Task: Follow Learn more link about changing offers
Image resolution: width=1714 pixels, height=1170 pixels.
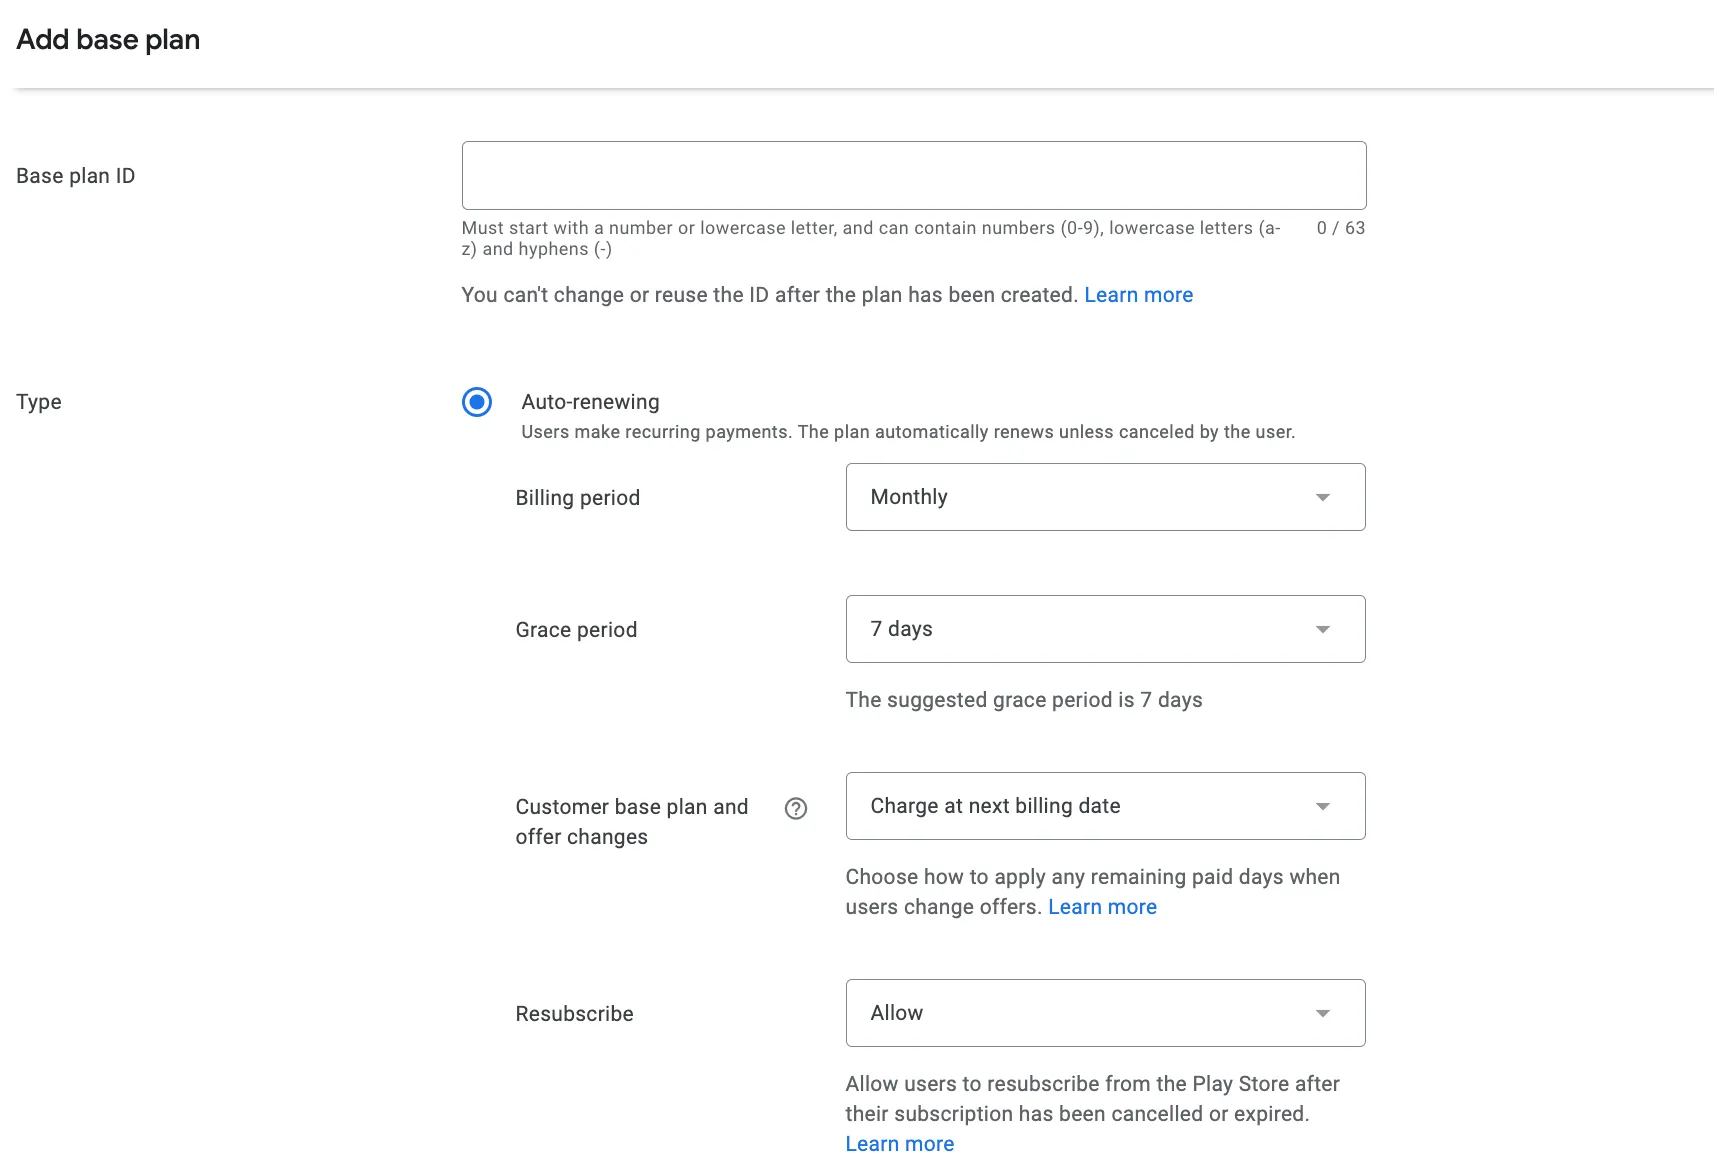Action: point(1102,907)
